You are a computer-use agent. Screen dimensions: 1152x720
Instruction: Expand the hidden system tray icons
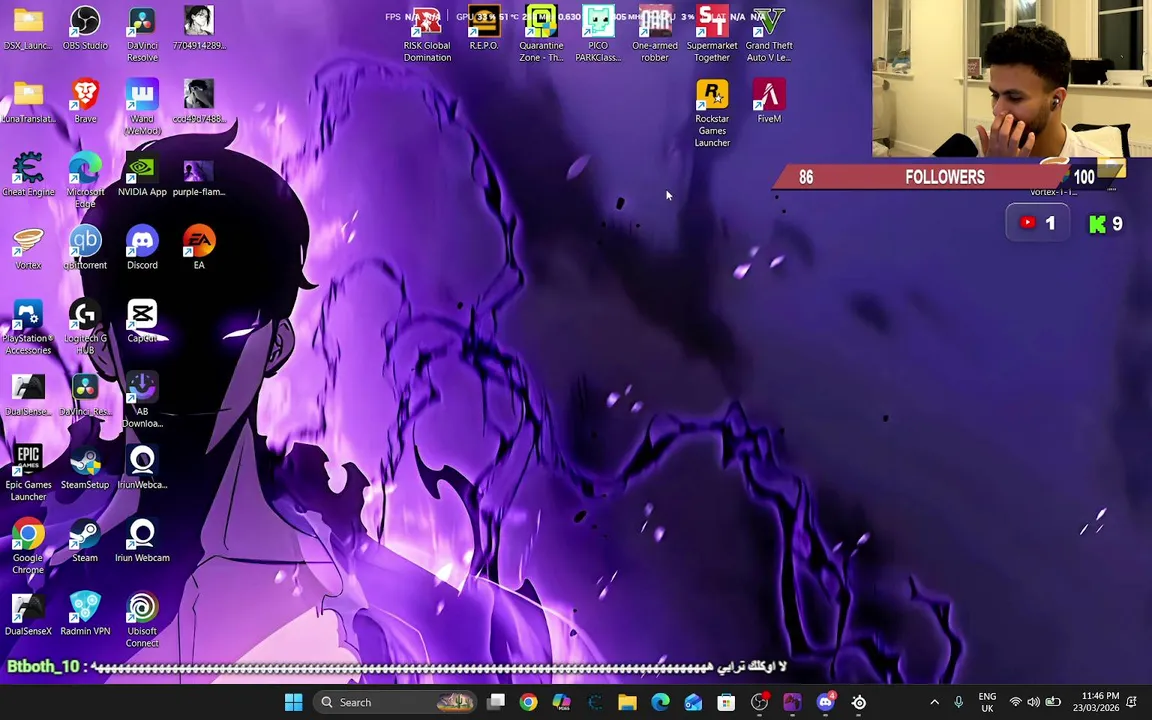tap(935, 702)
